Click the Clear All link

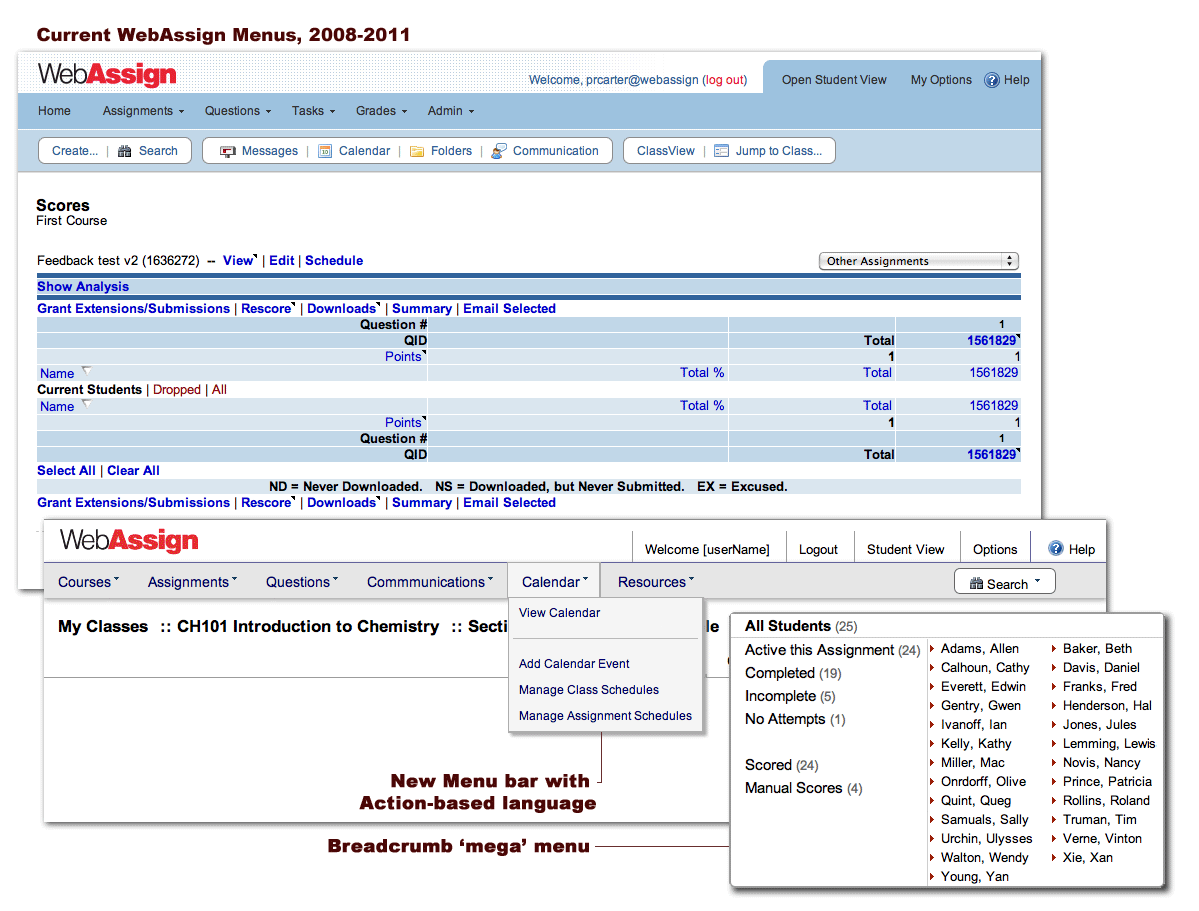pyautogui.click(x=133, y=471)
